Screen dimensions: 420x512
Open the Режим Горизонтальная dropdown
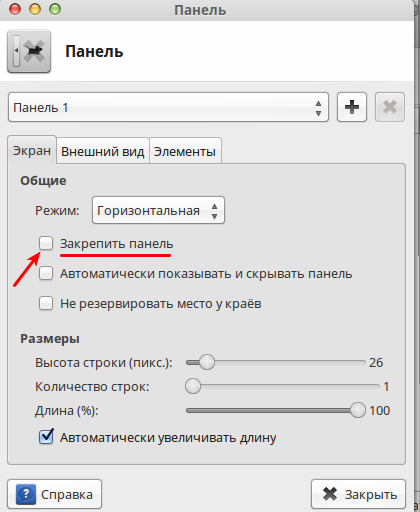tap(158, 210)
